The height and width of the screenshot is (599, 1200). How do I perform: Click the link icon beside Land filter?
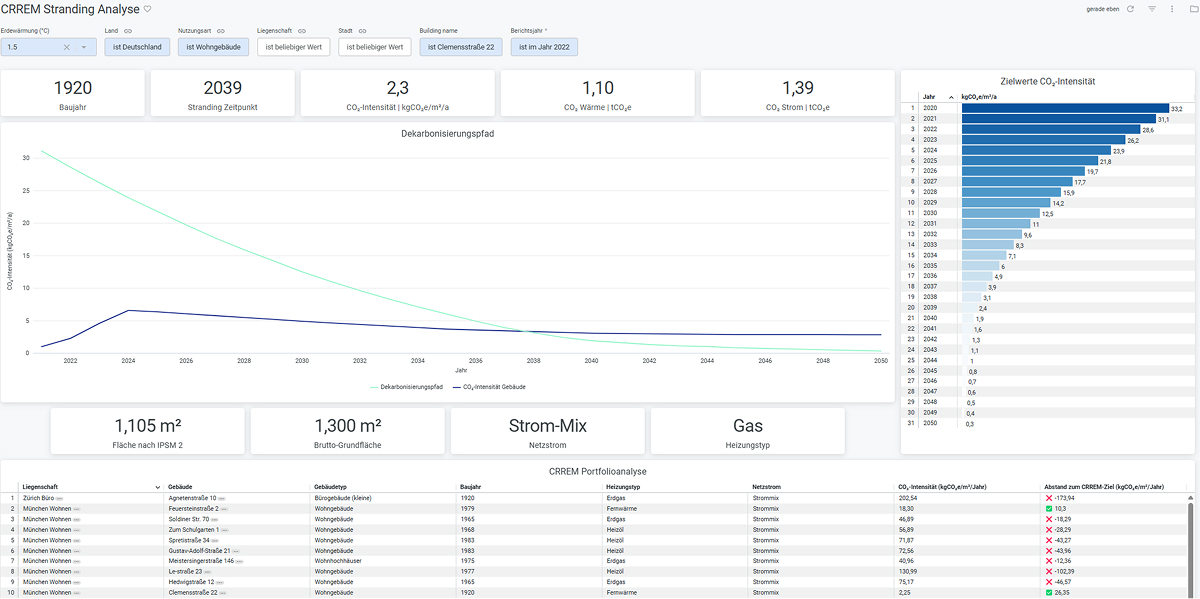(128, 31)
